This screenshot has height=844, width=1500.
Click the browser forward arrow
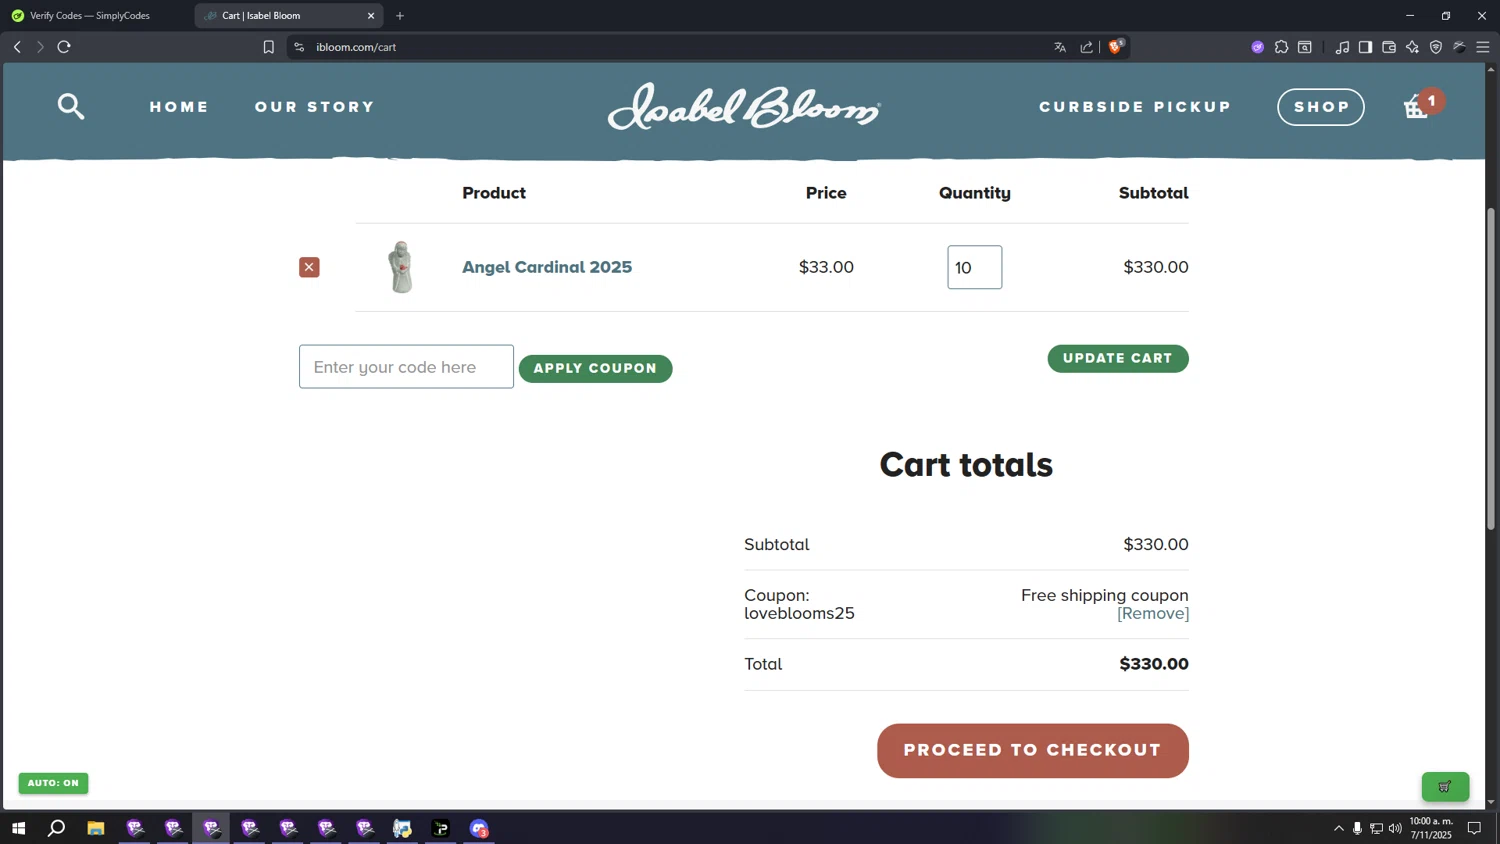pyautogui.click(x=40, y=47)
